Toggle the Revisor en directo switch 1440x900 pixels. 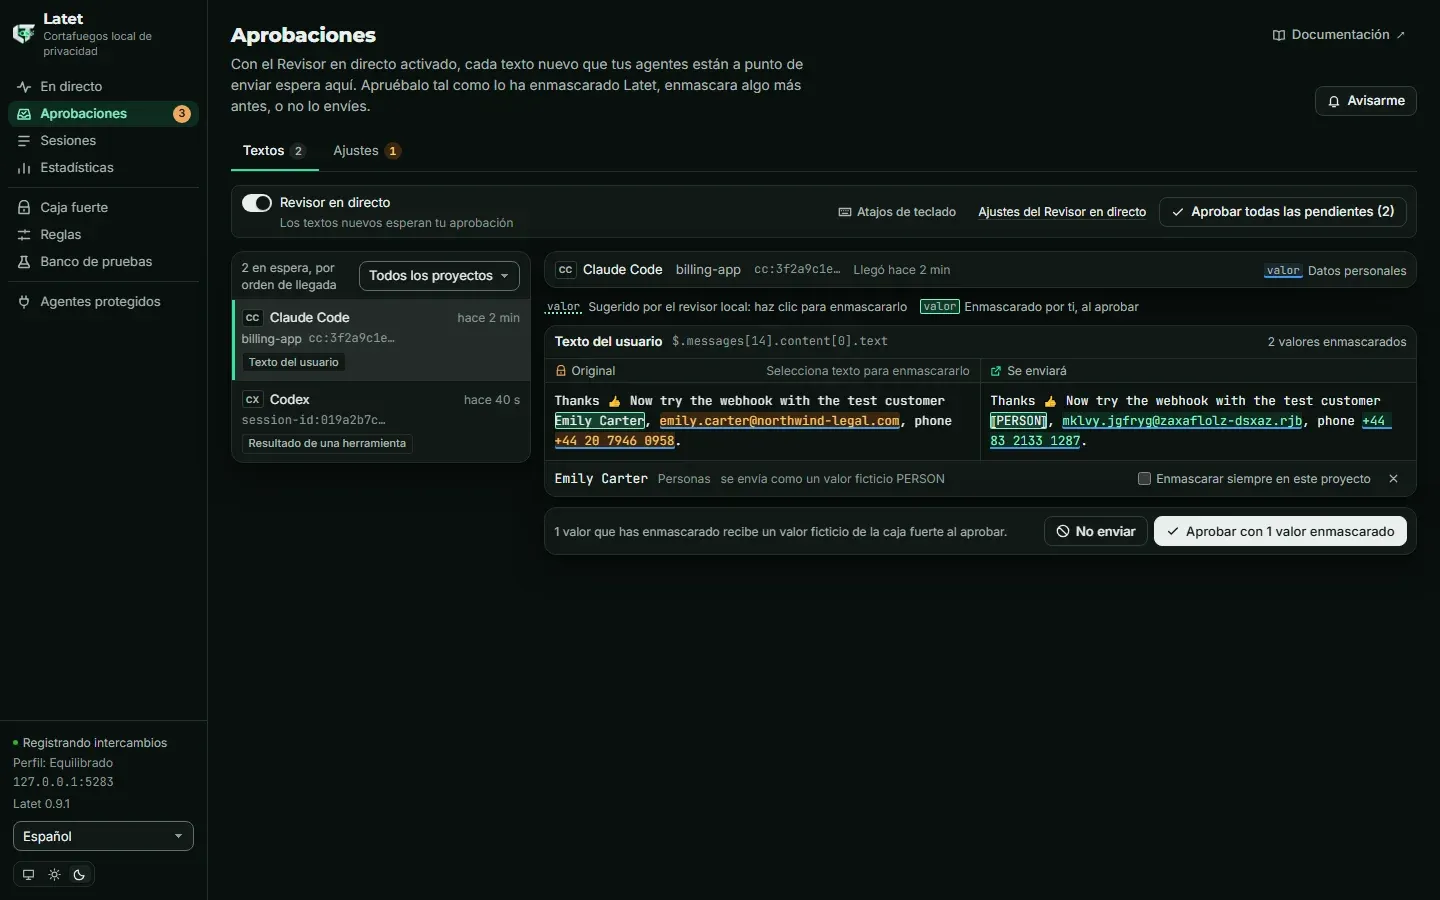(x=257, y=203)
